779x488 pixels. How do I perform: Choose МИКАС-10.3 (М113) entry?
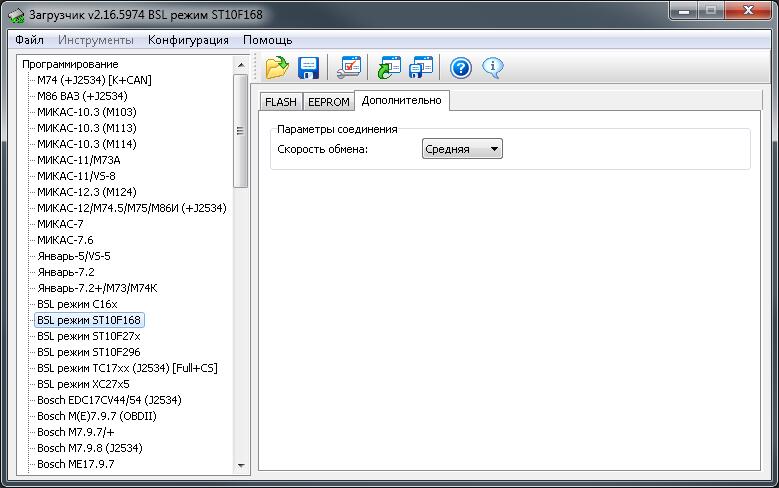(x=86, y=128)
